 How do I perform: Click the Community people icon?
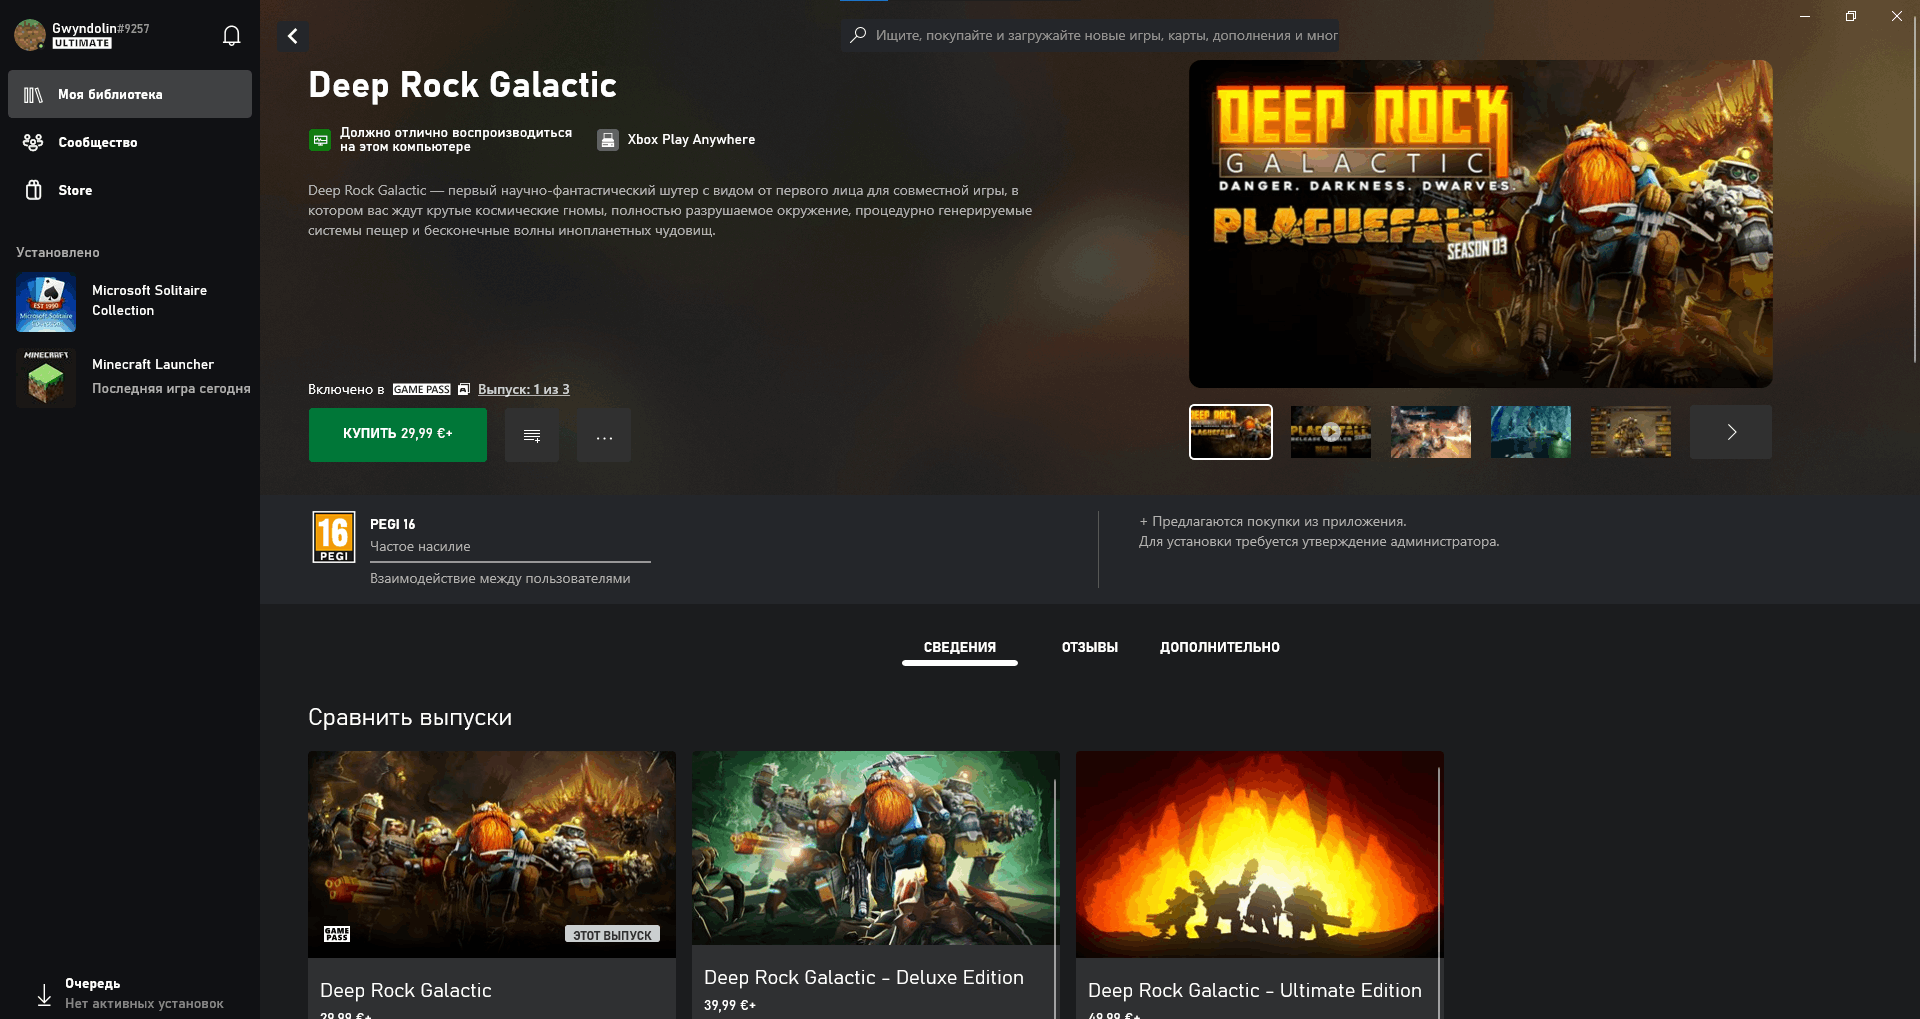[33, 142]
